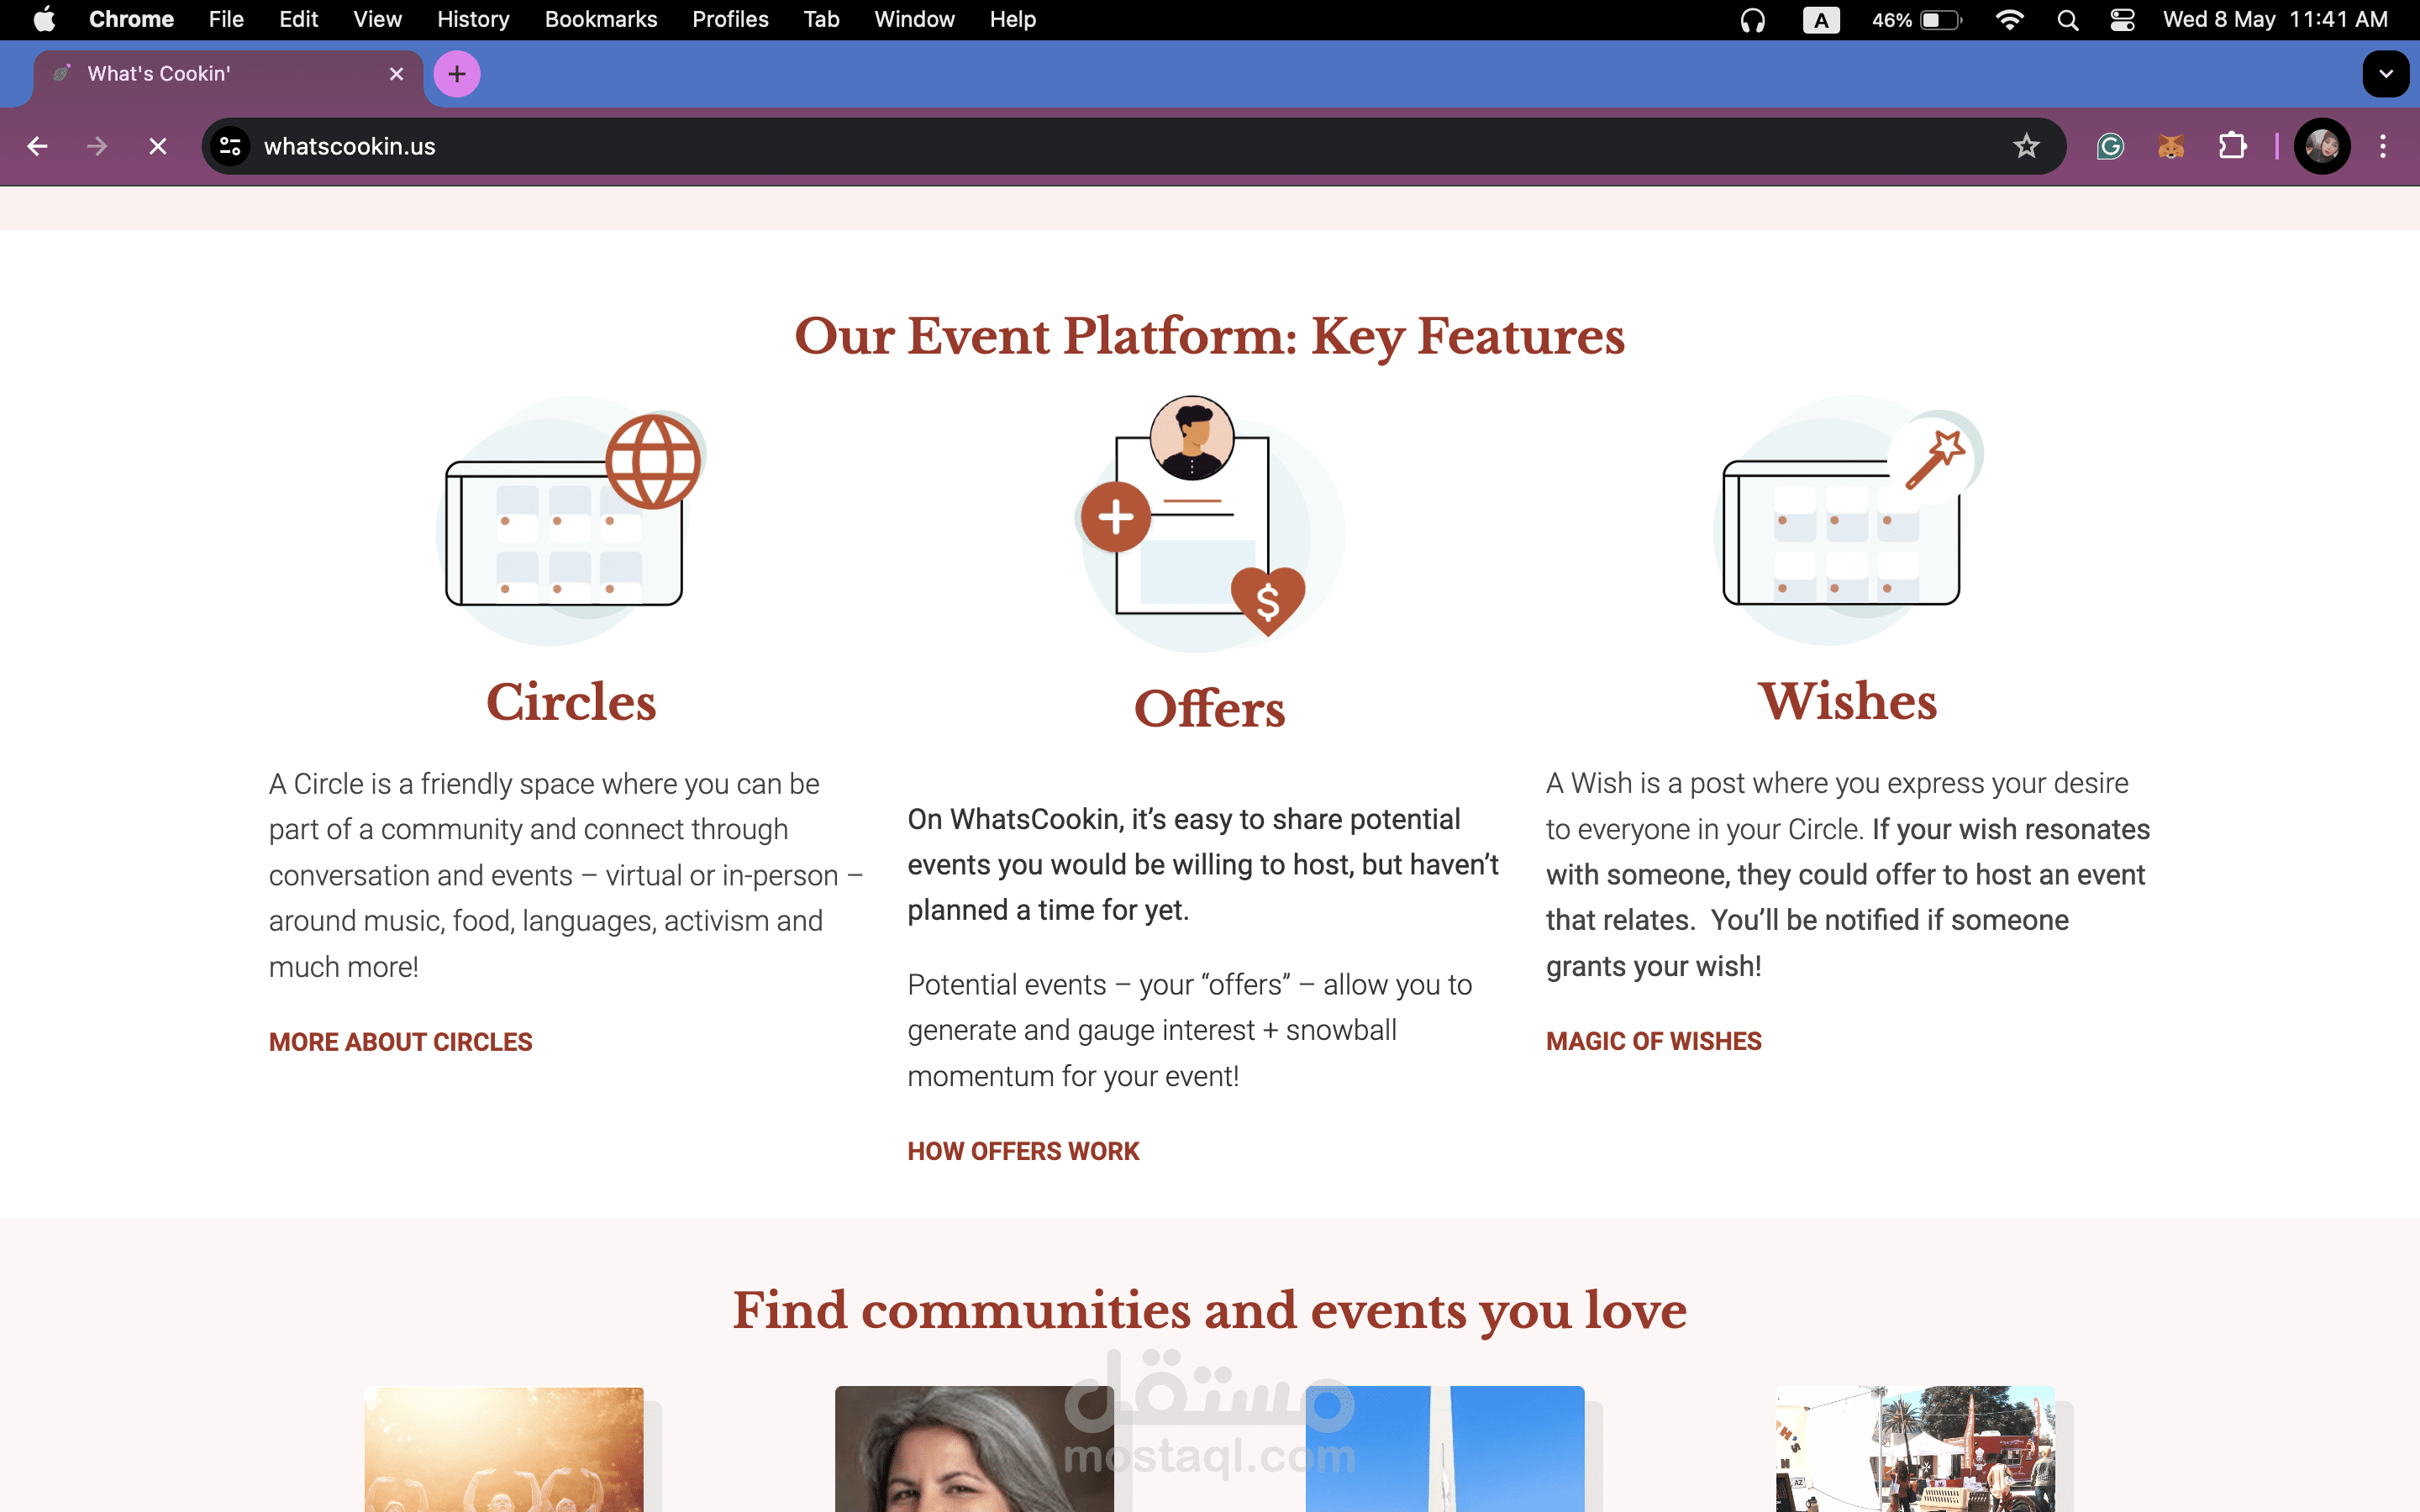This screenshot has height=1512, width=2420.
Task: Open a new tab with plus button
Action: (457, 74)
